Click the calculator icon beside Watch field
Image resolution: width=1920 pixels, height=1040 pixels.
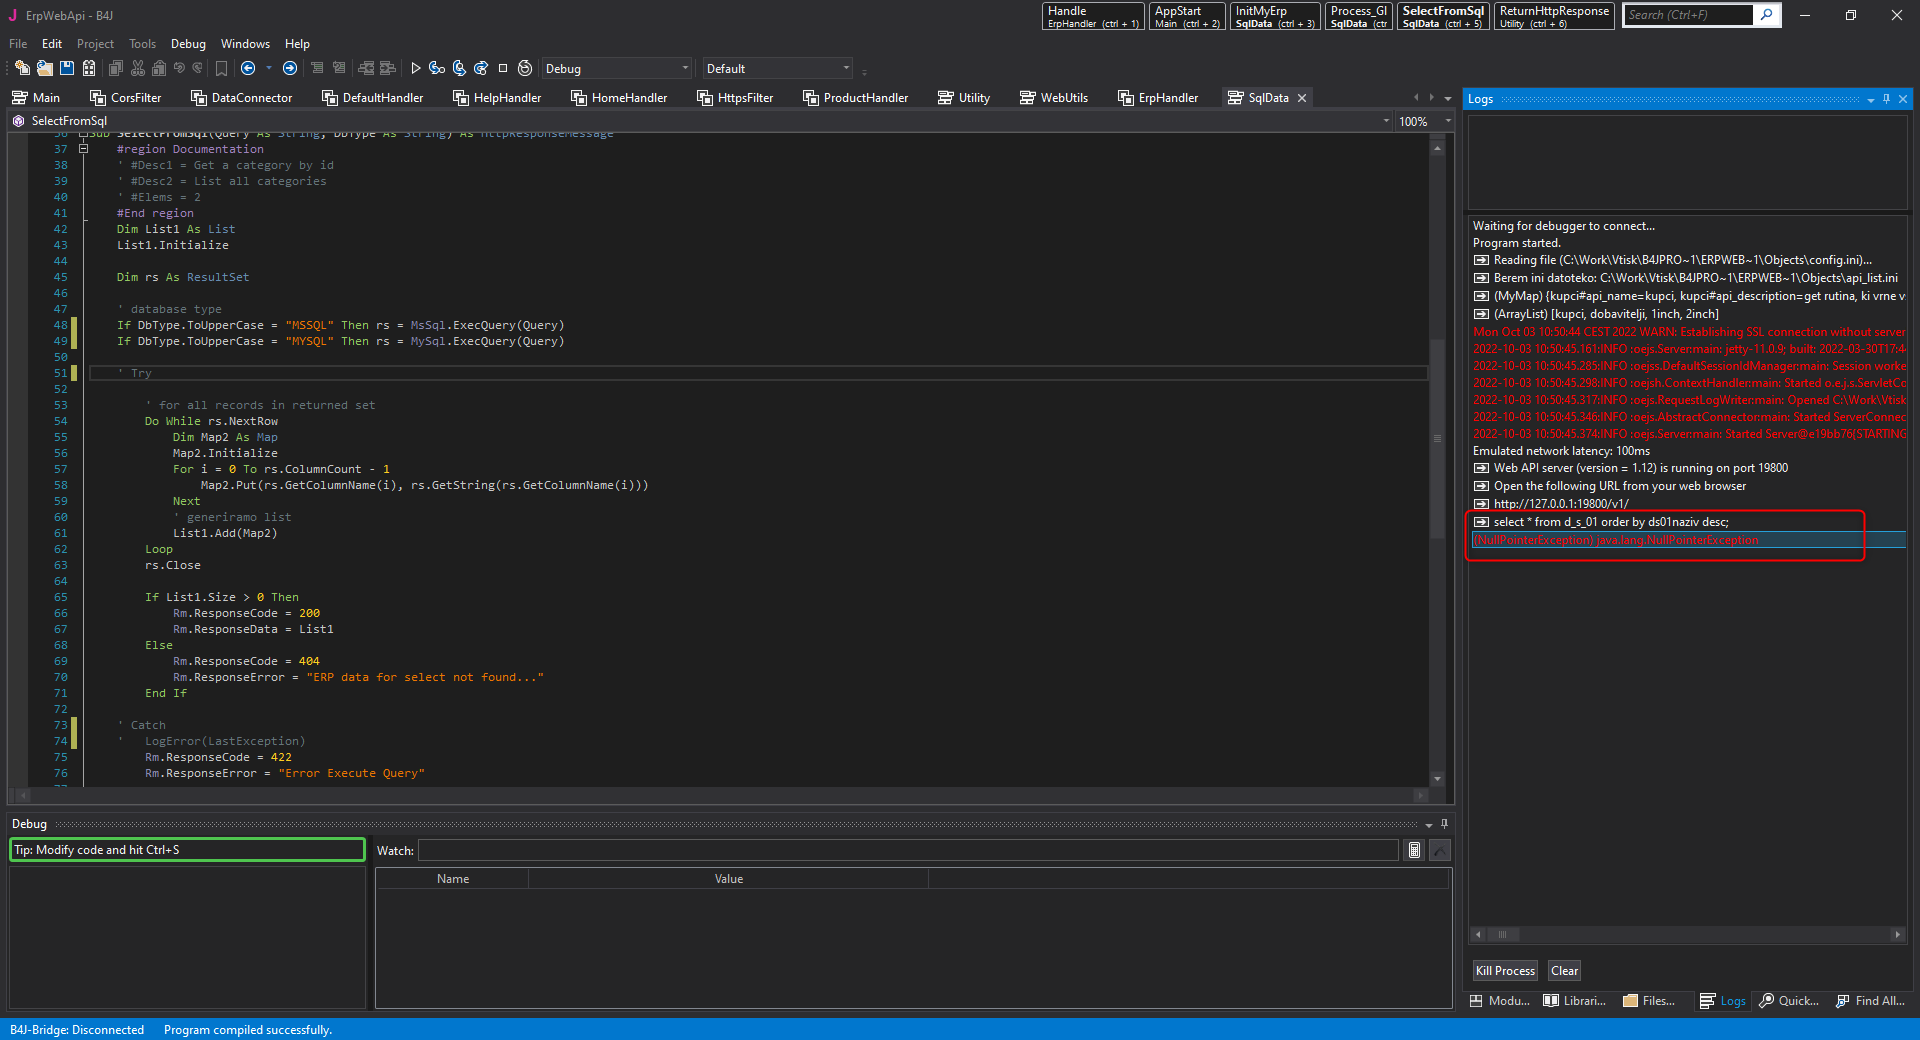[1414, 850]
